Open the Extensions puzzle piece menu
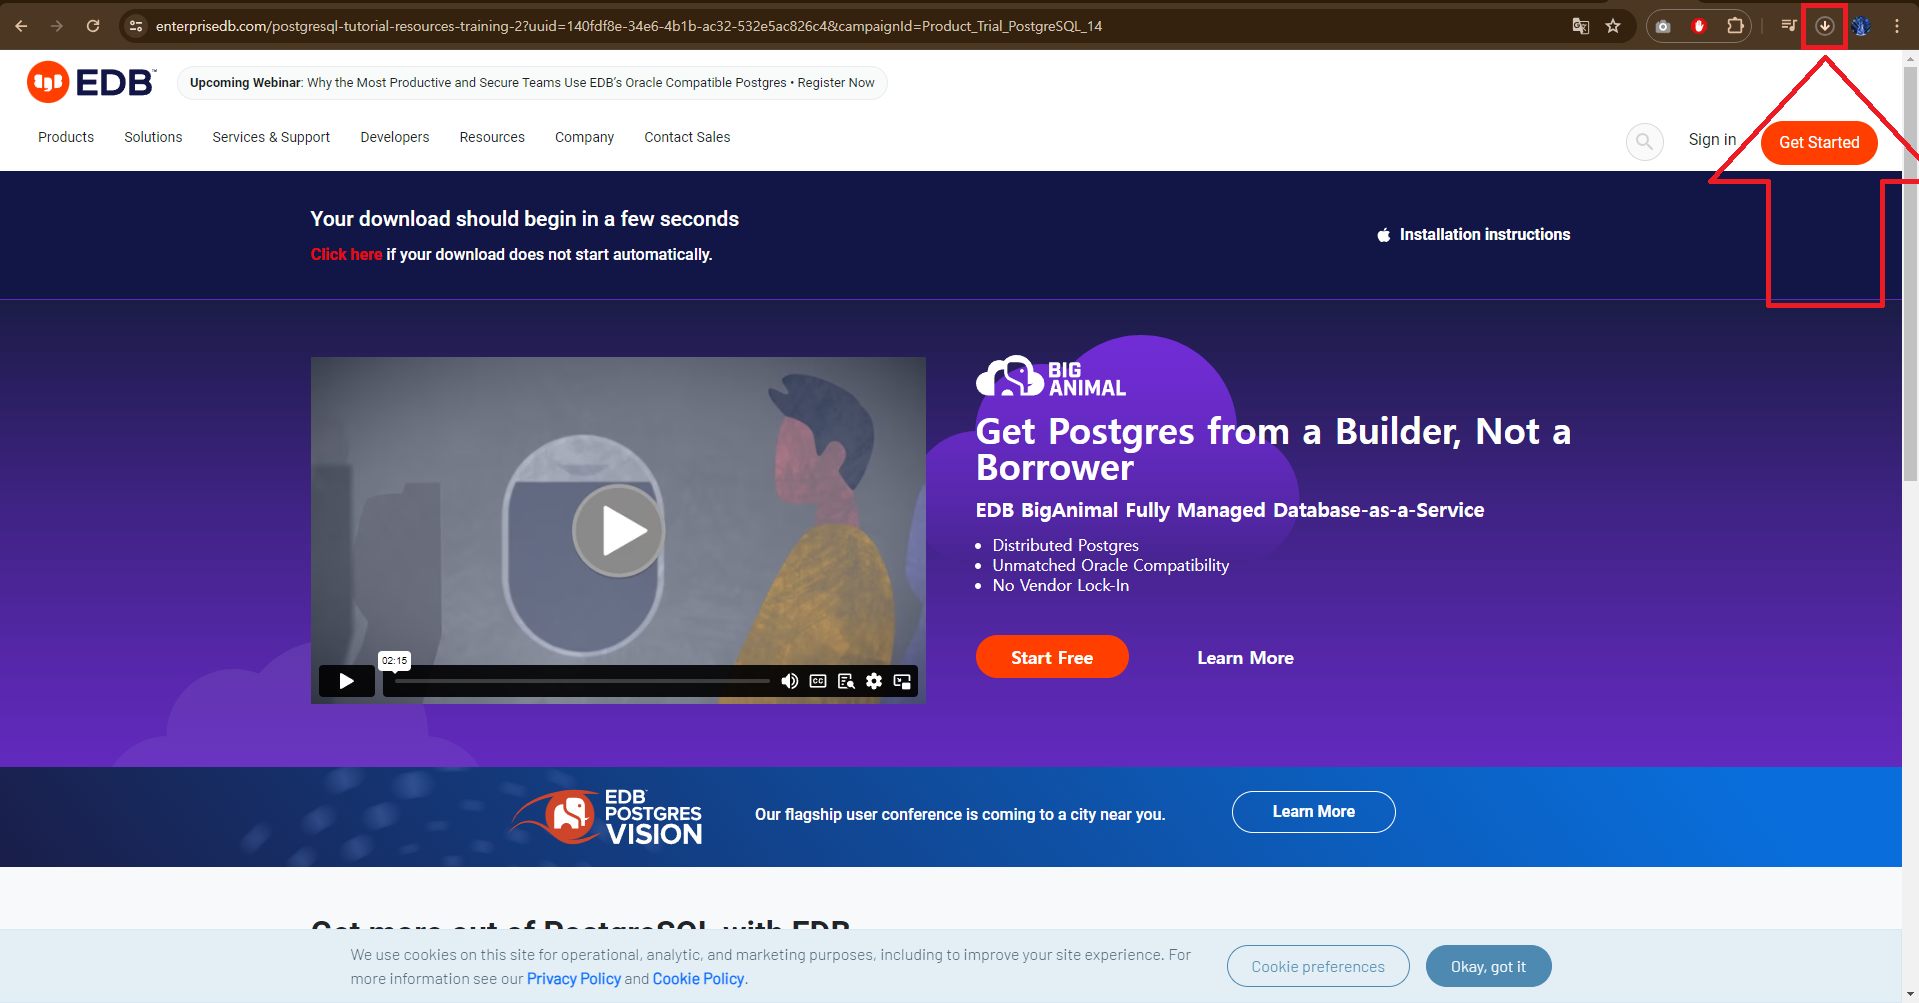 (x=1735, y=26)
